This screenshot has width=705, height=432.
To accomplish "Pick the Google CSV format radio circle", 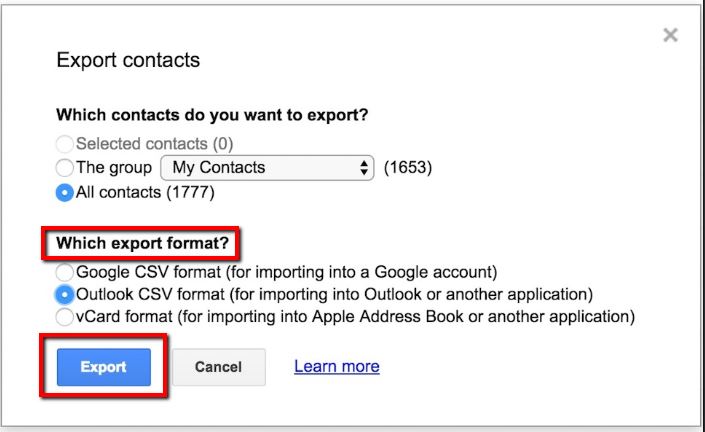I will click(x=66, y=272).
